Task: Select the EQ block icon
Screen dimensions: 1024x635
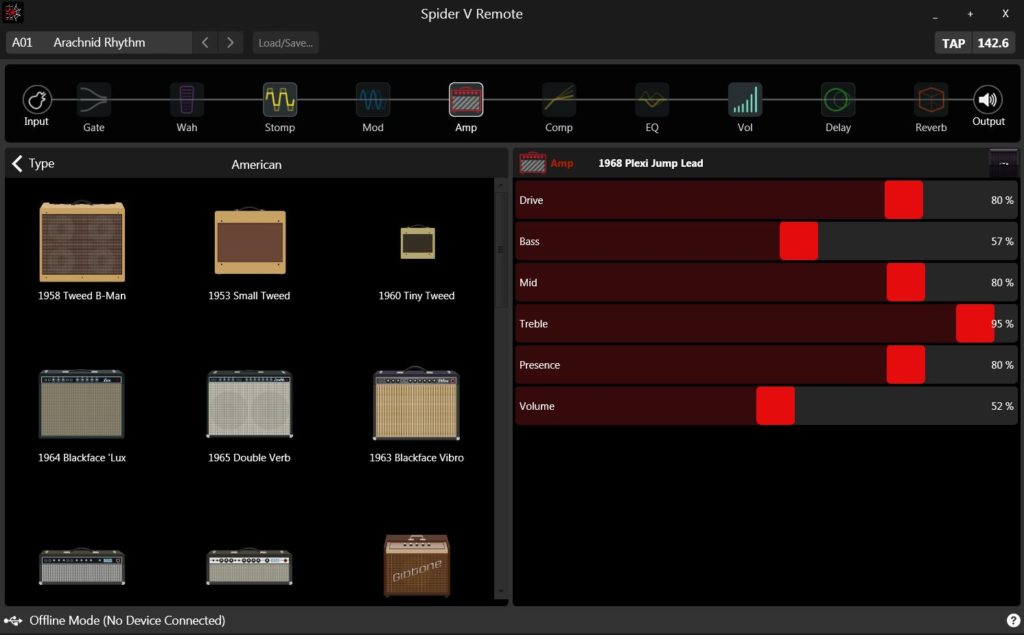Action: click(652, 100)
